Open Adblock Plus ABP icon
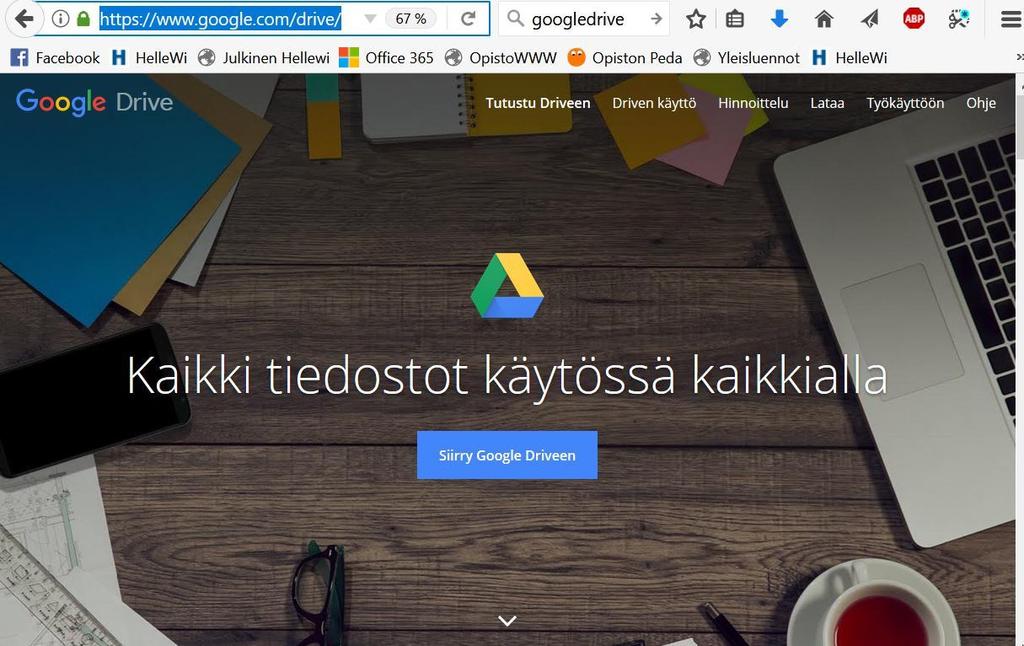Screen dimensions: 1024x646 914,19
